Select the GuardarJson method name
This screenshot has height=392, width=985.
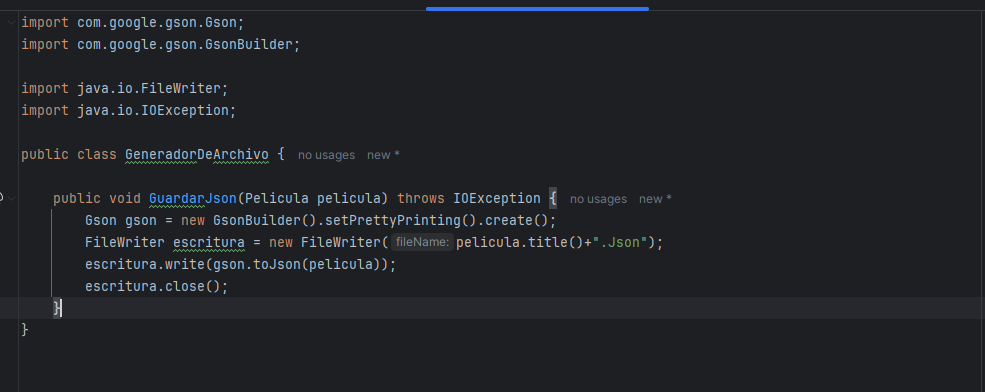tap(193, 199)
